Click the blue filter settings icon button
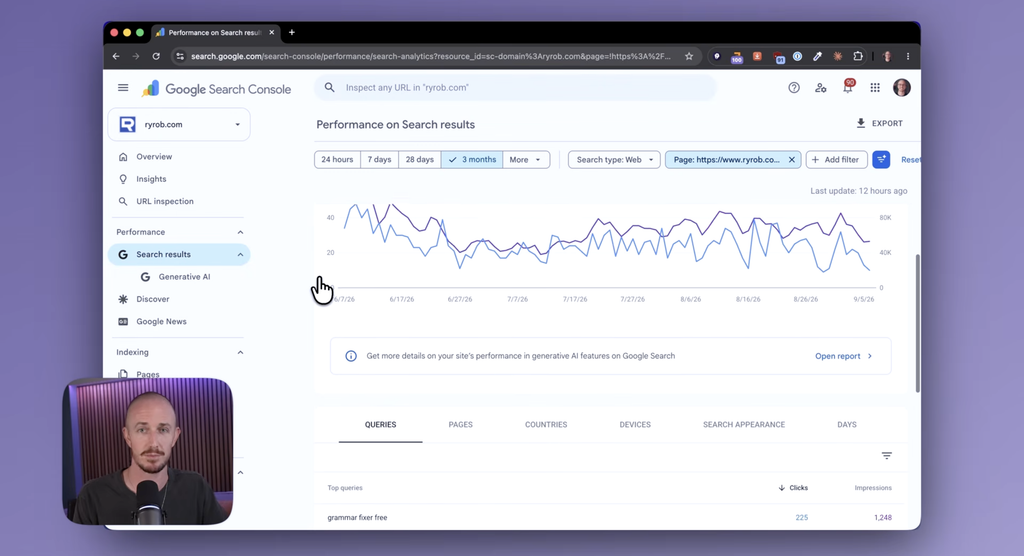This screenshot has height=556, width=1024. pos(881,159)
